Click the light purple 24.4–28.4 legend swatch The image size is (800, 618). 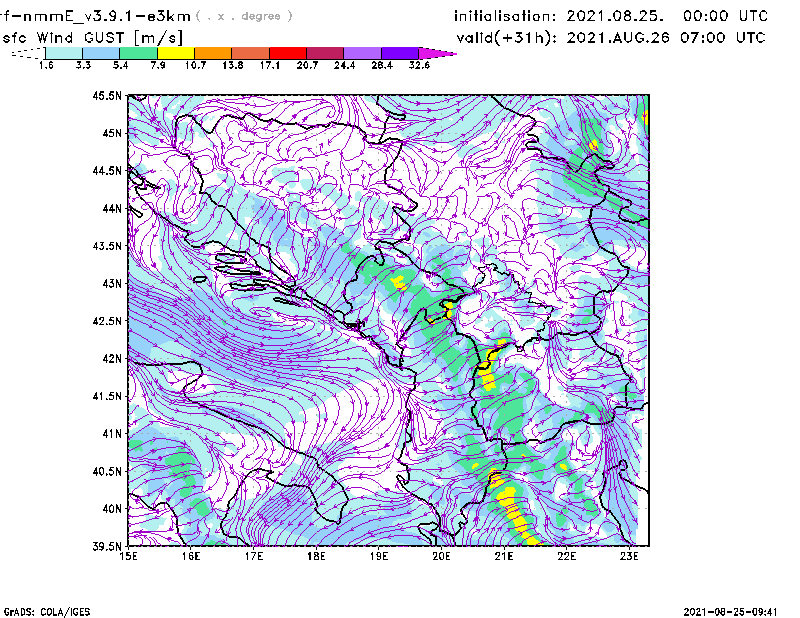point(362,53)
